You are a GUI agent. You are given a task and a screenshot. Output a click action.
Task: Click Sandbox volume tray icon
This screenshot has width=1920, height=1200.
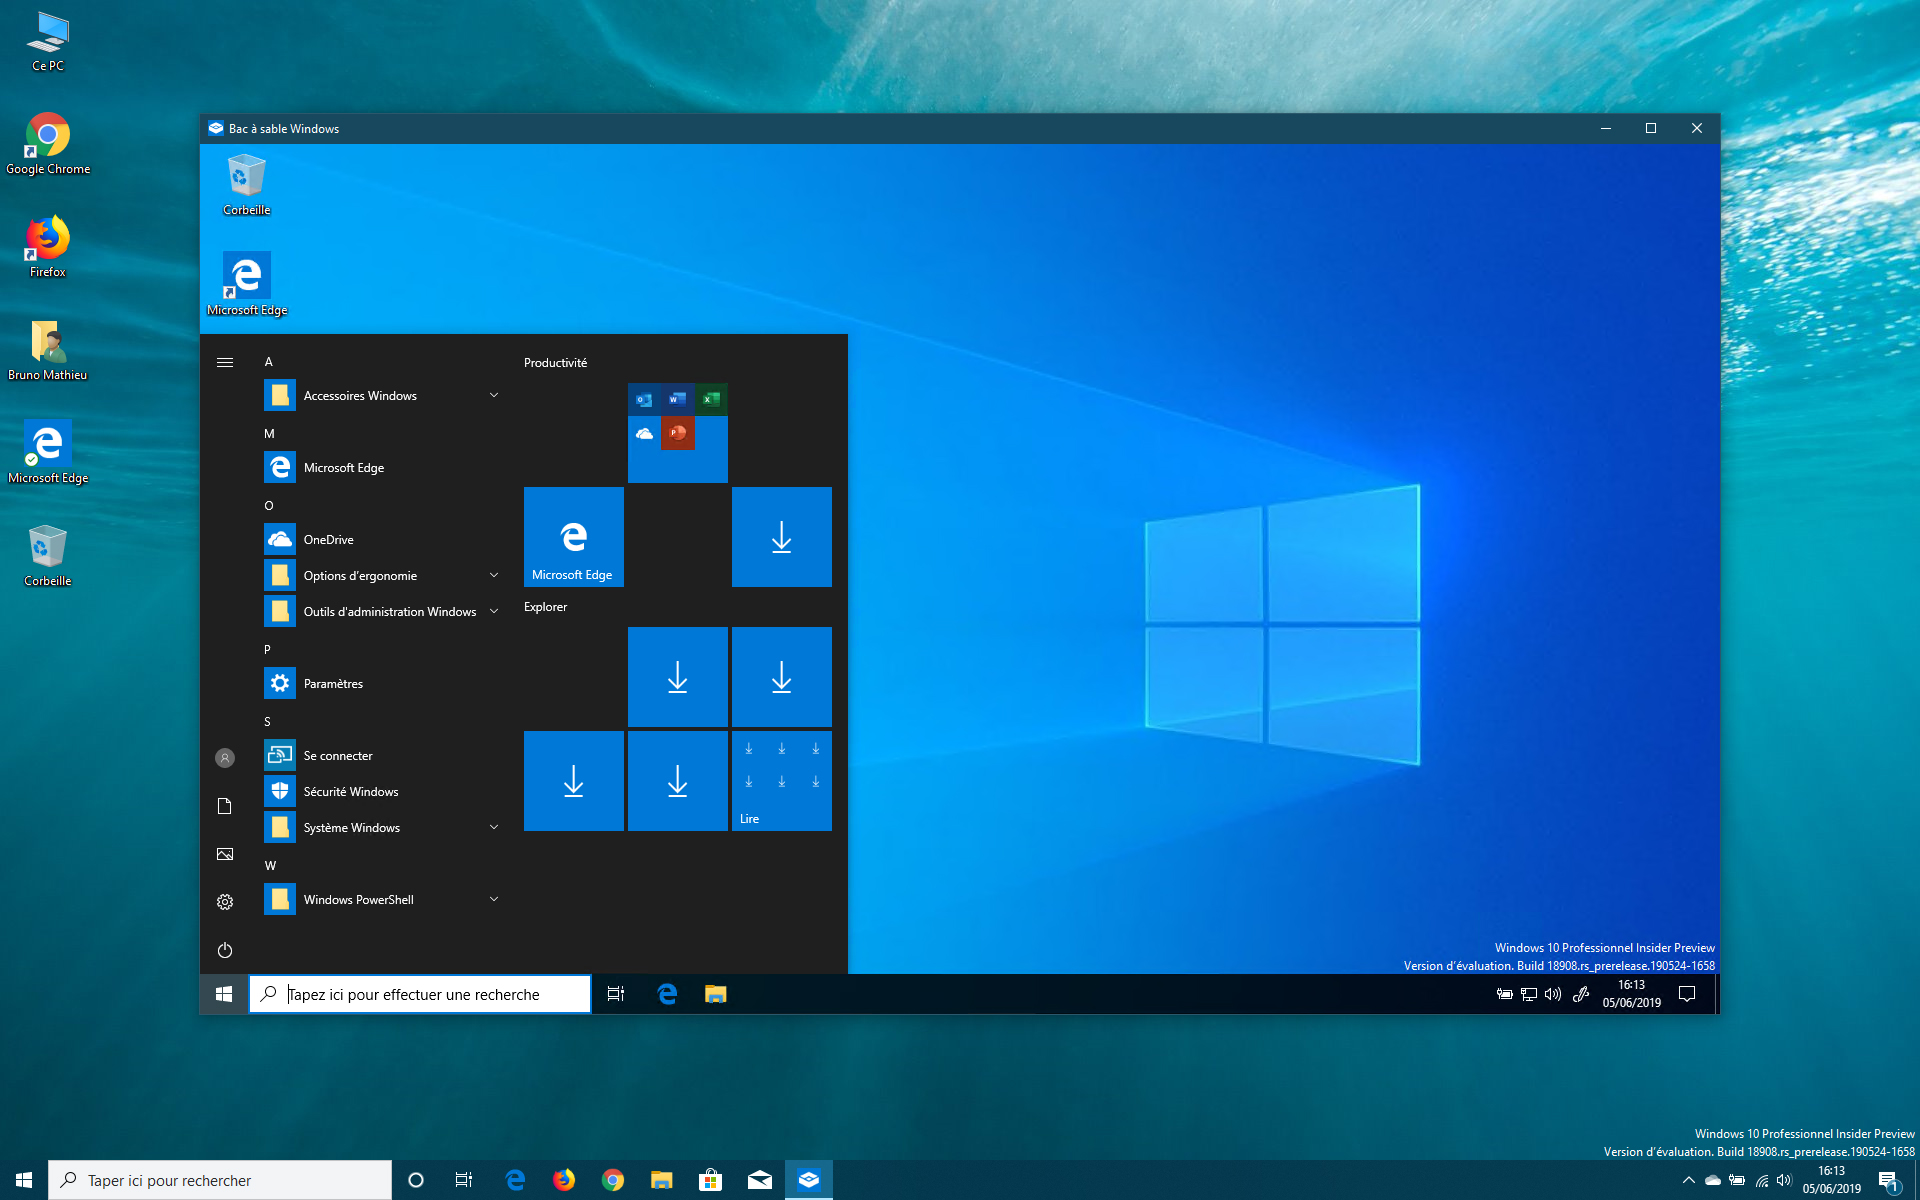[1552, 994]
